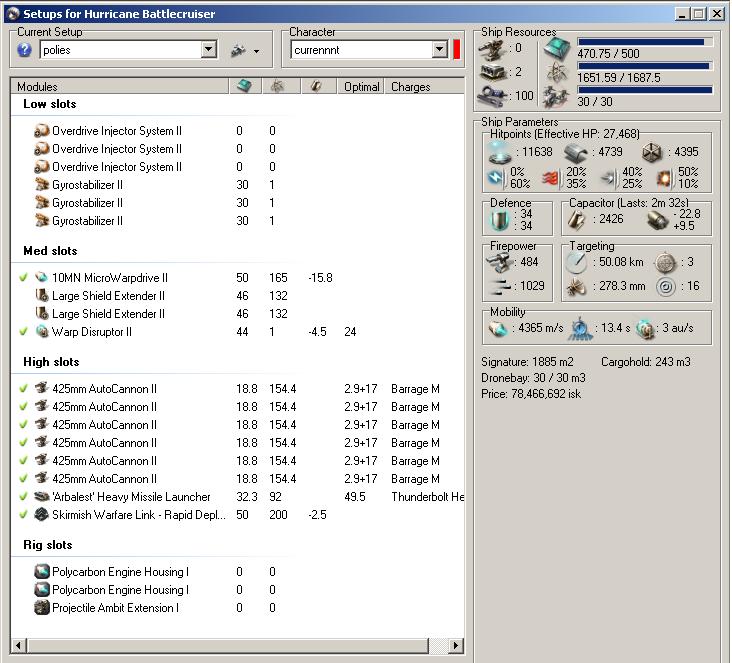
Task: Click the CPU usage progress bar
Action: (x=645, y=42)
